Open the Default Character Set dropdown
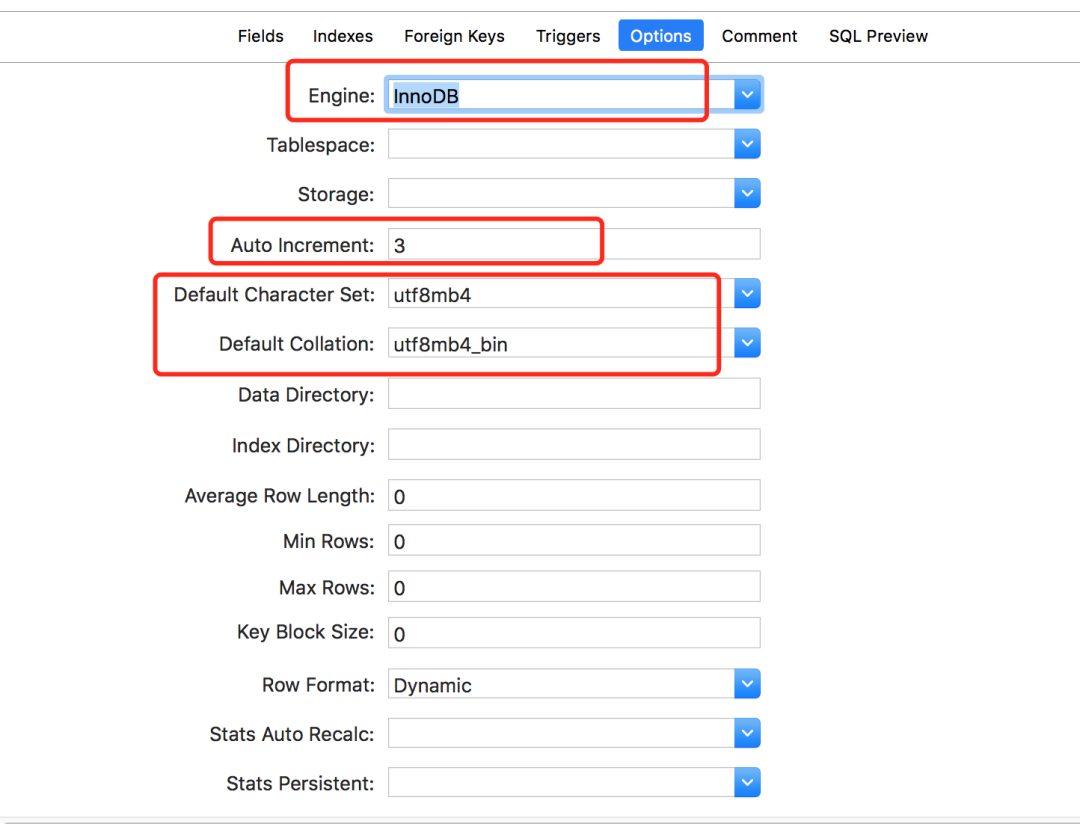The image size is (1080, 824). (747, 293)
